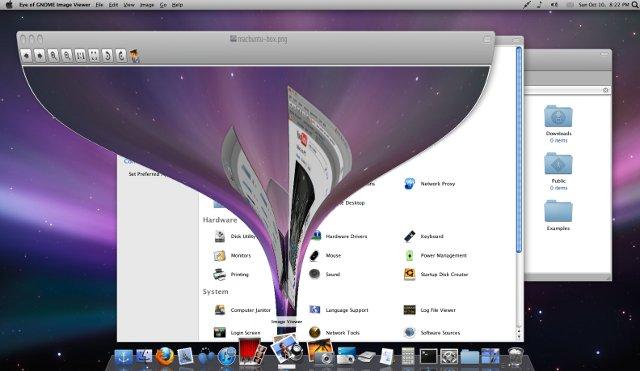This screenshot has height=371, width=640.
Task: Open the File menu
Action: point(99,5)
